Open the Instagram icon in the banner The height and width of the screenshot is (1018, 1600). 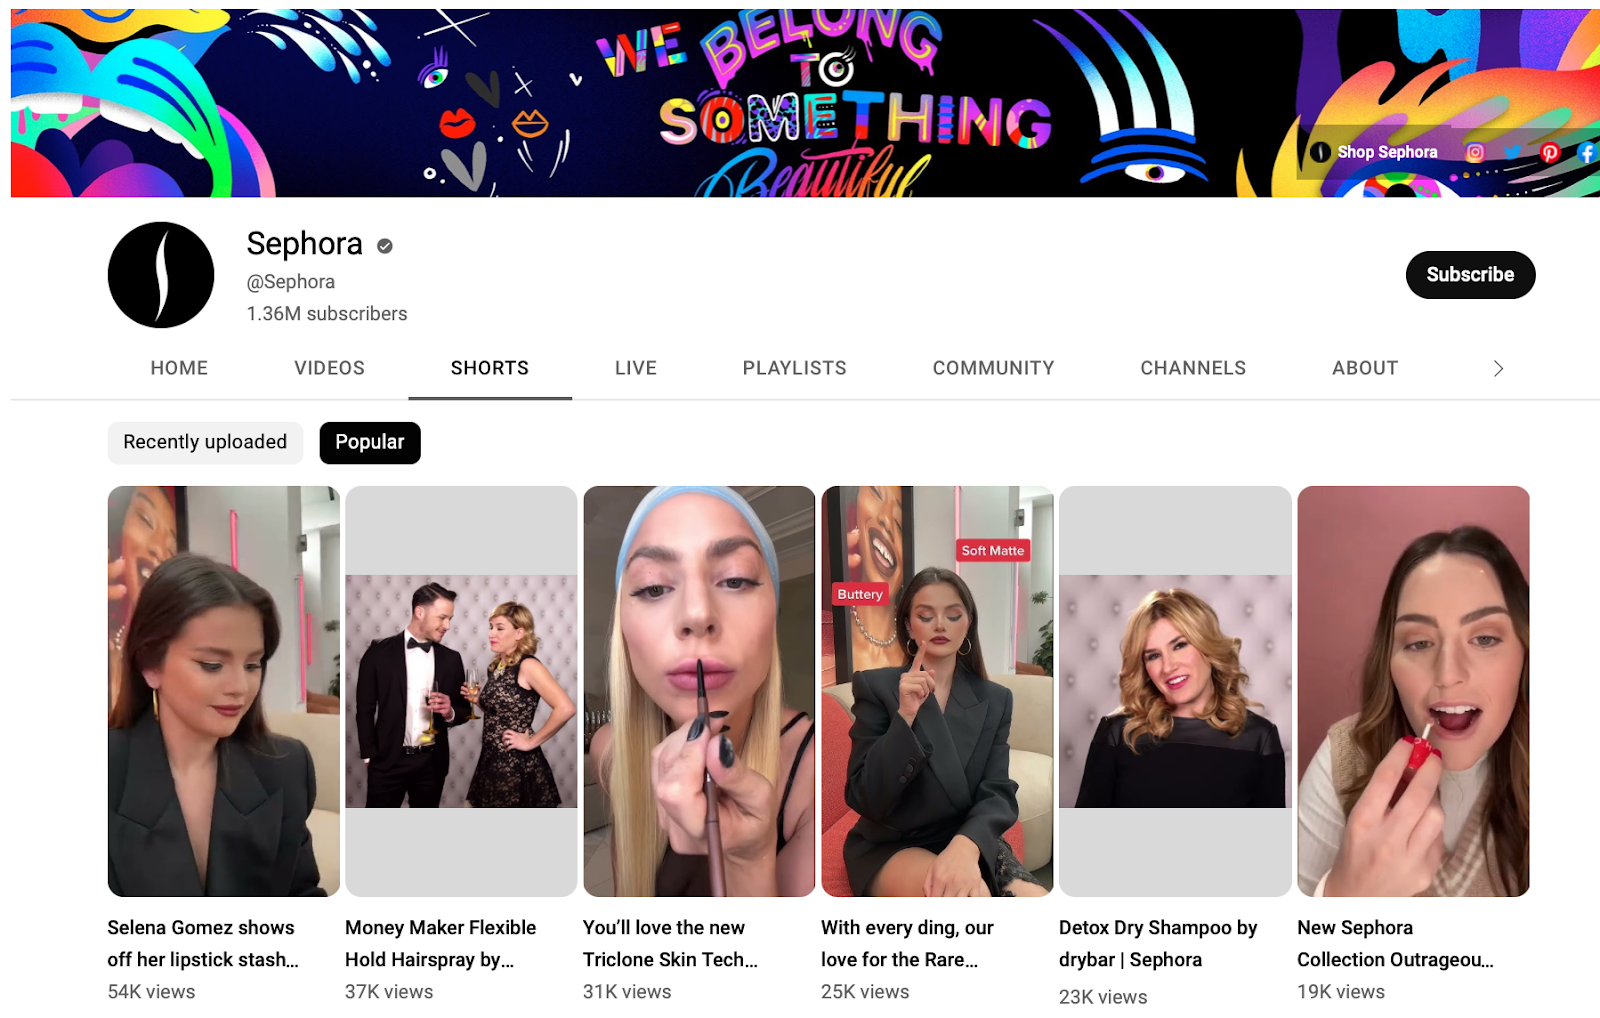point(1474,152)
